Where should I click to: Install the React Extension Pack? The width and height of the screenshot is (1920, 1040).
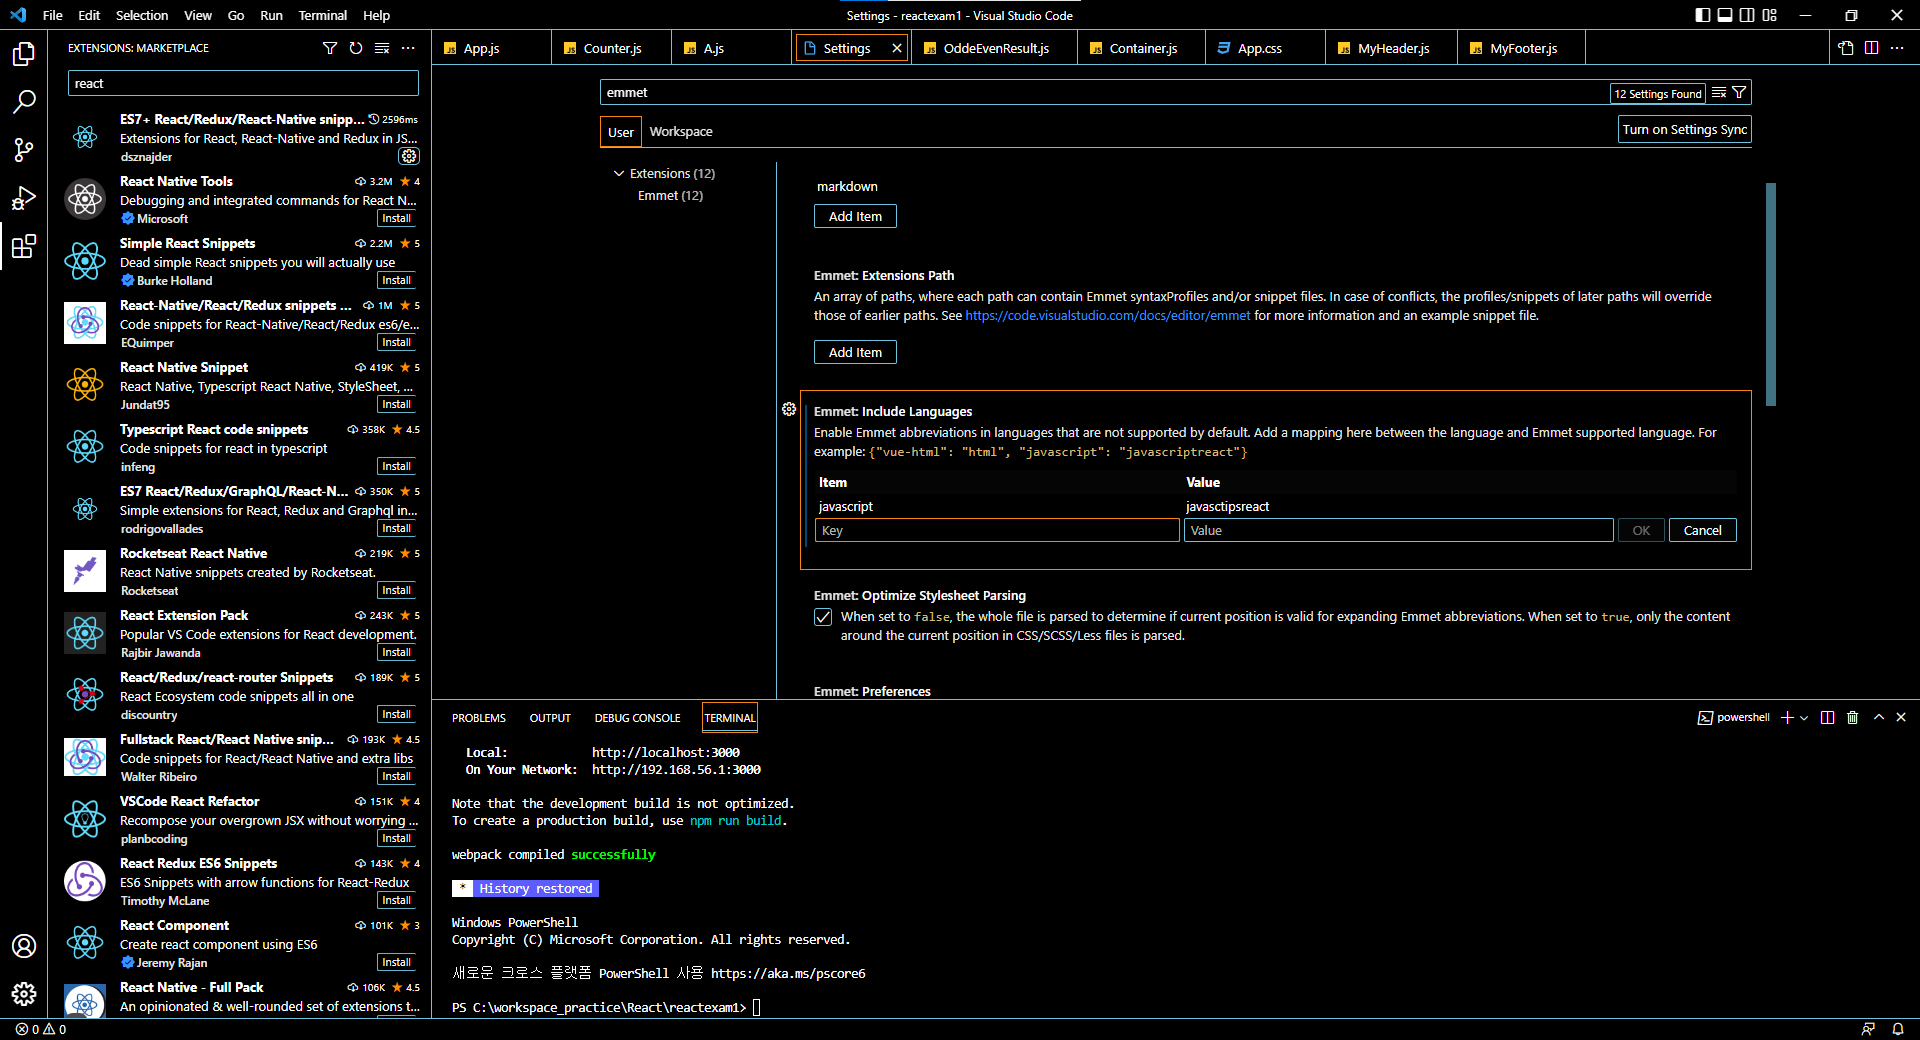coord(397,653)
